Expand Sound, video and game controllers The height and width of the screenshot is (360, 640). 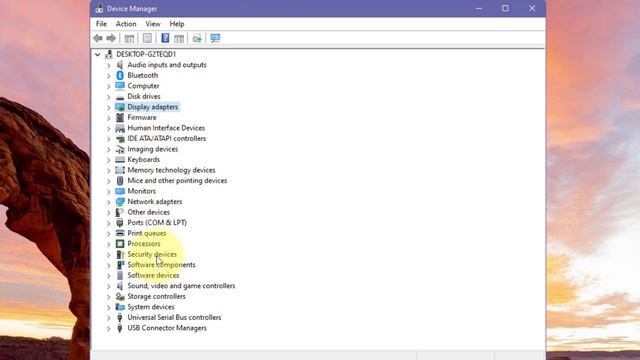click(109, 286)
